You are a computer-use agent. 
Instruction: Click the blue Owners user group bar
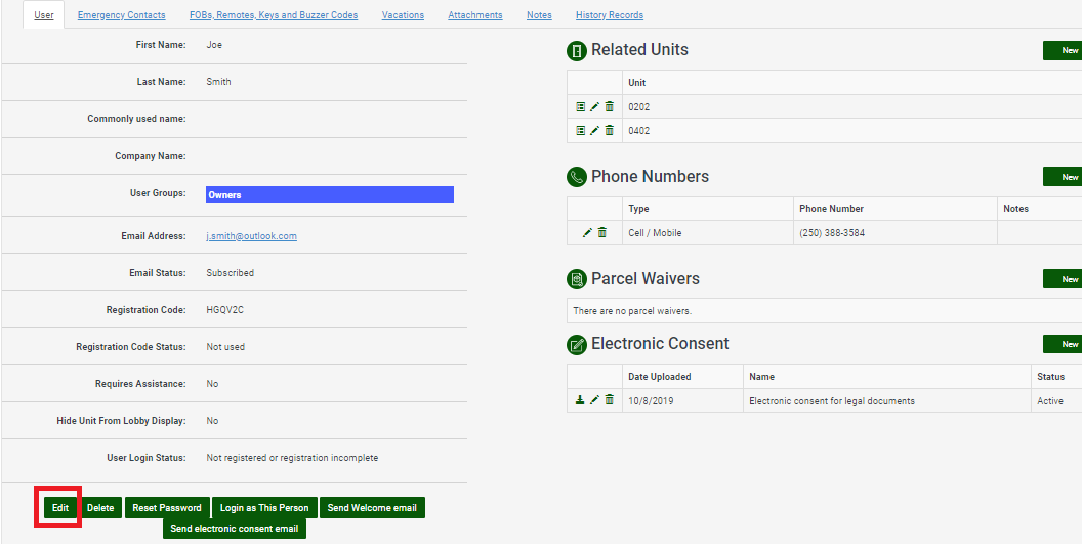[330, 195]
